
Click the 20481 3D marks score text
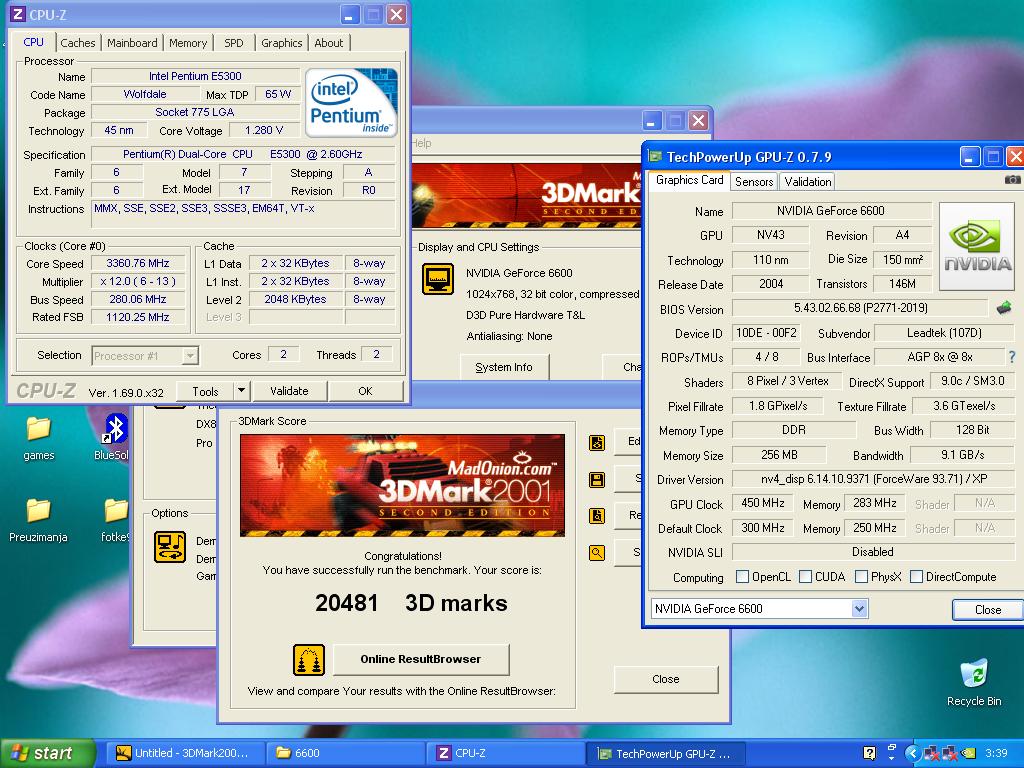(411, 603)
